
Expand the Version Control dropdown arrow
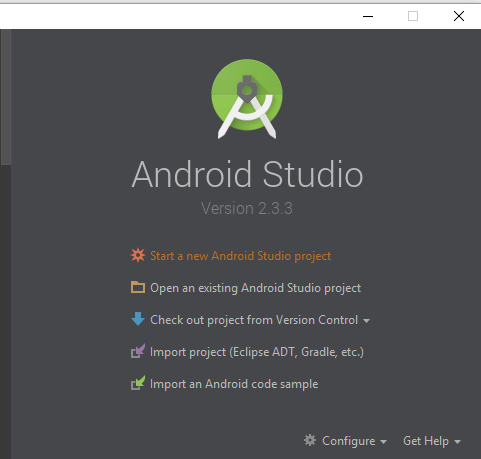click(366, 321)
